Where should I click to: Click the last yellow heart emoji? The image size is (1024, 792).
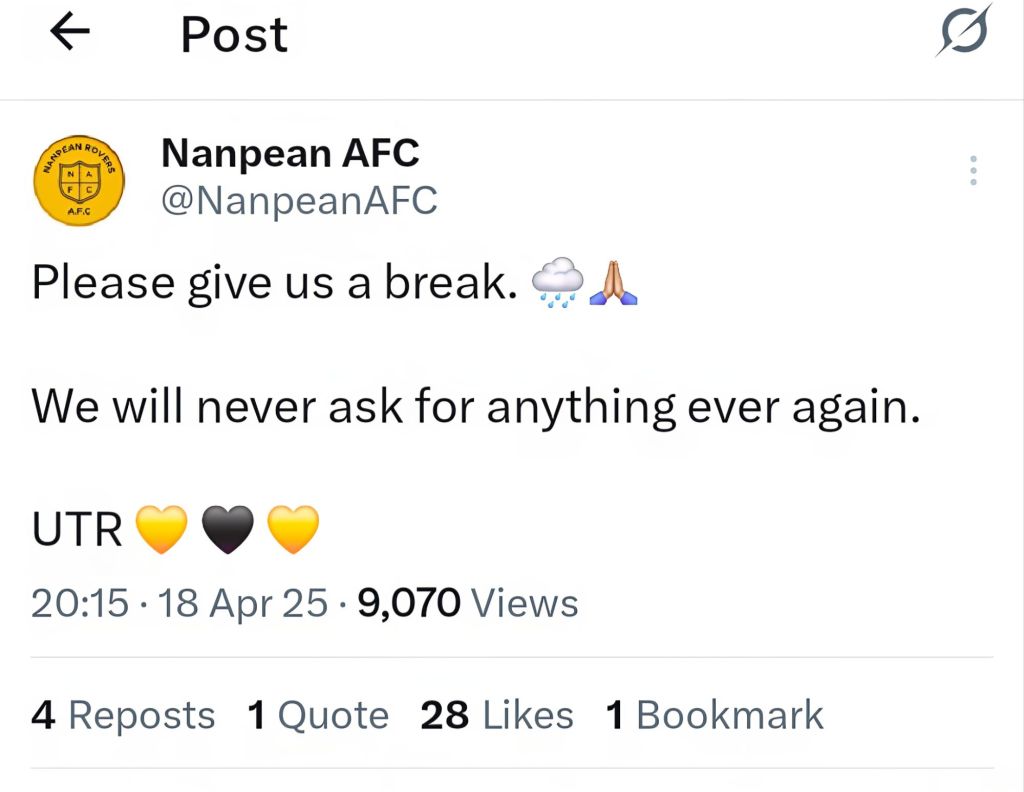[294, 529]
